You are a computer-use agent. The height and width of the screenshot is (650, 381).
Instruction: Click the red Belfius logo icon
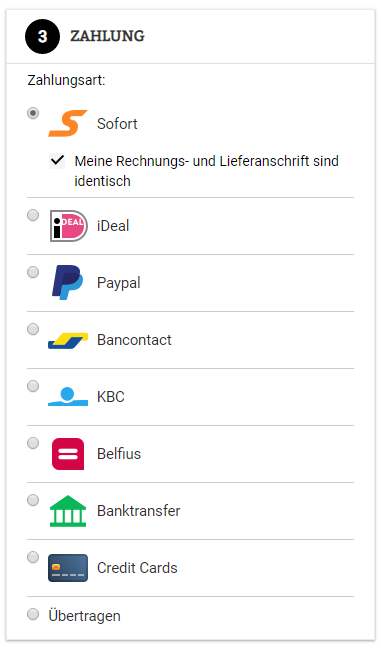pos(68,454)
